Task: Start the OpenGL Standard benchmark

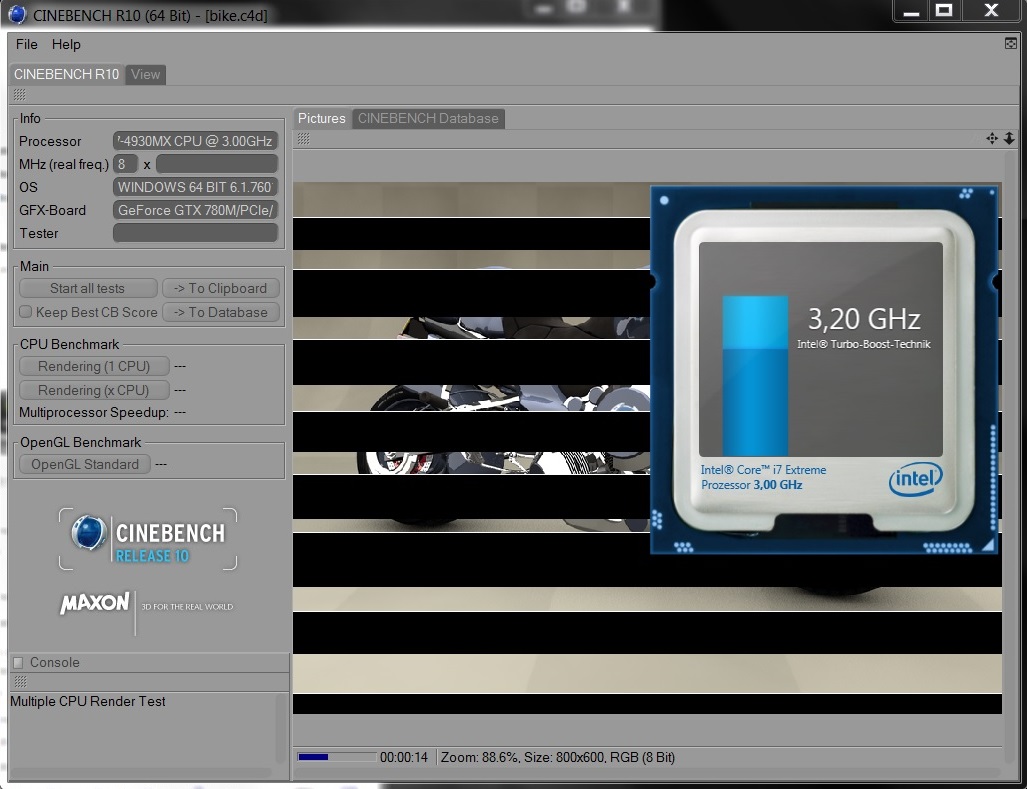Action: pyautogui.click(x=85, y=464)
